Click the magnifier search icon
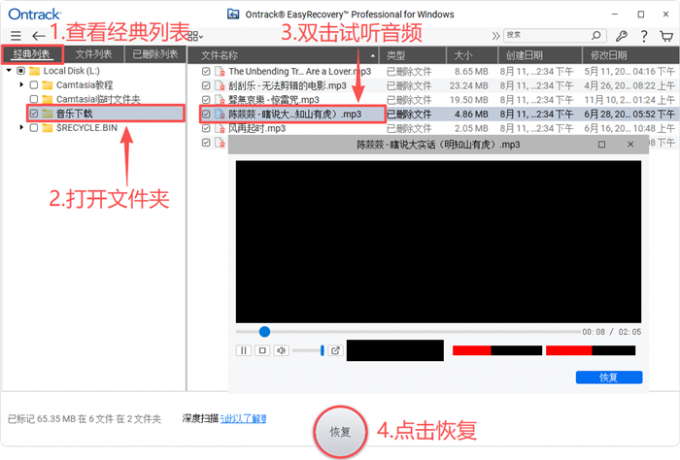680x460 pixels. pos(597,35)
